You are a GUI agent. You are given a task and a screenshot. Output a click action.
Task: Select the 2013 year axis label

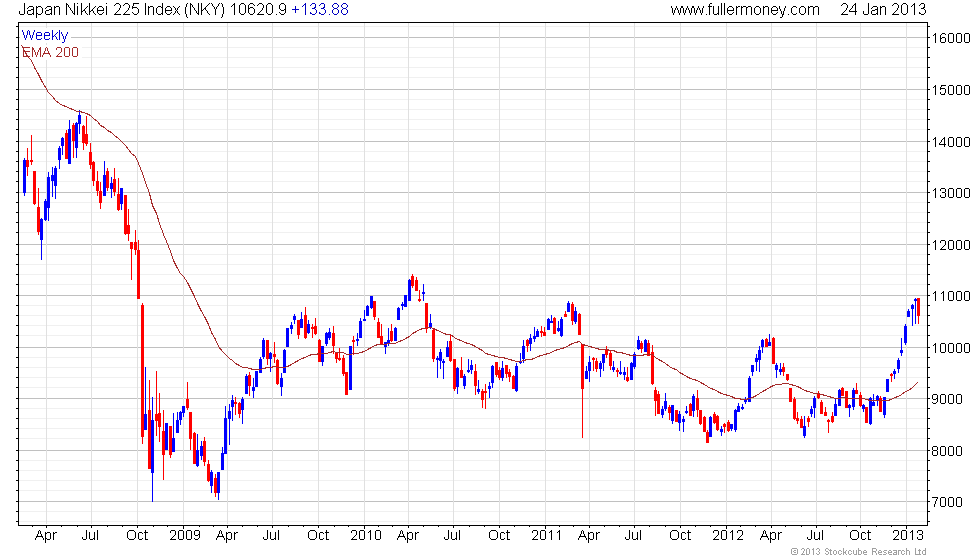908,536
